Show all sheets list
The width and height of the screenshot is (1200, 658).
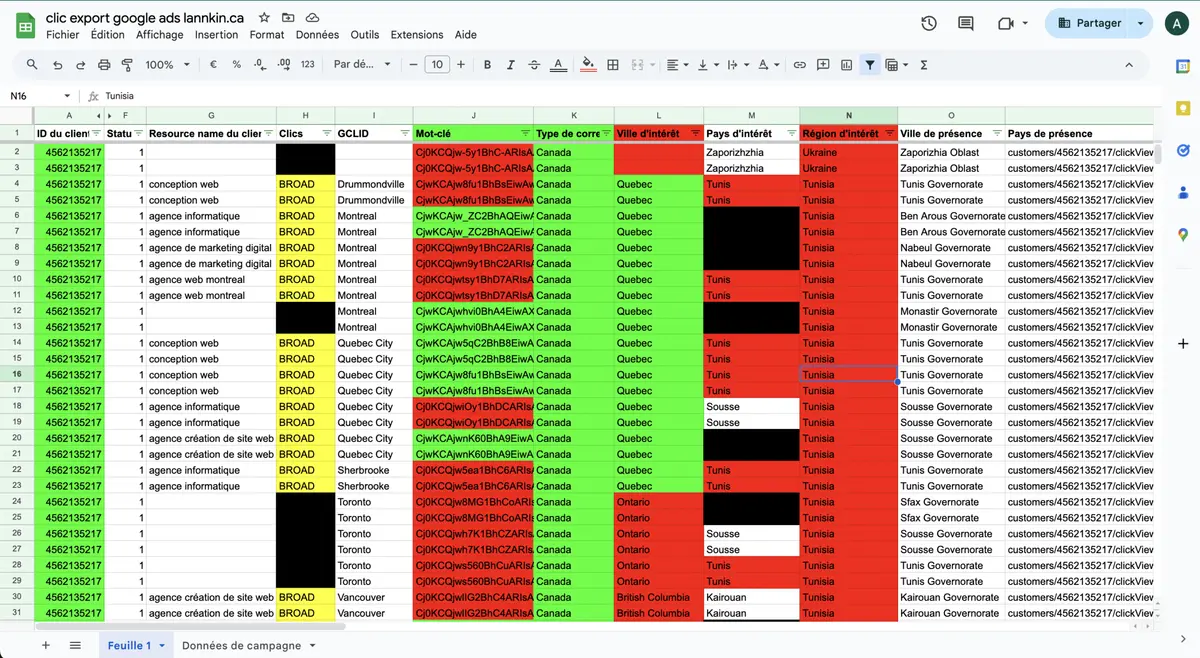pyautogui.click(x=75, y=646)
